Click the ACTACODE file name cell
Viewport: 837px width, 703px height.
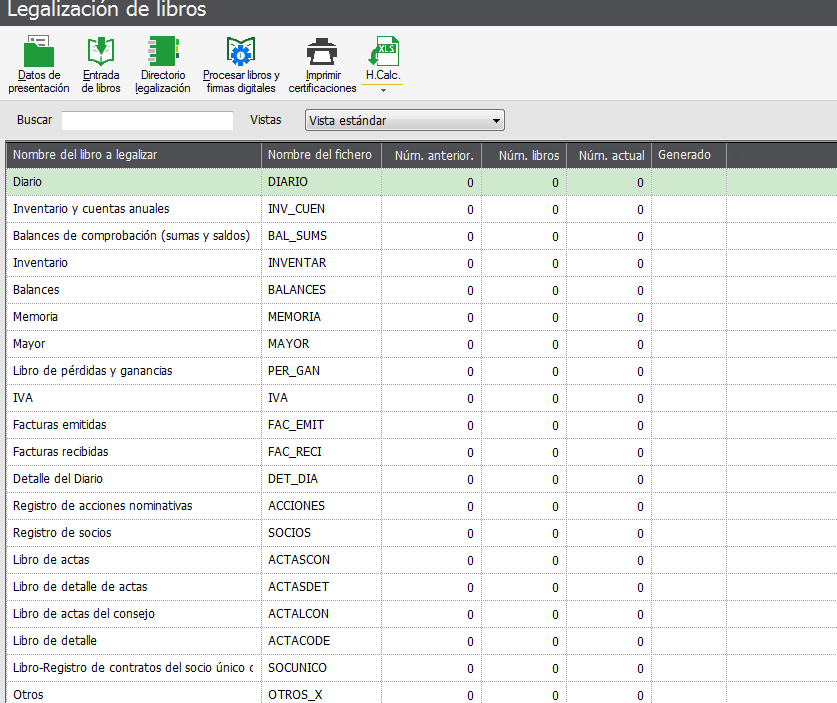(x=321, y=641)
